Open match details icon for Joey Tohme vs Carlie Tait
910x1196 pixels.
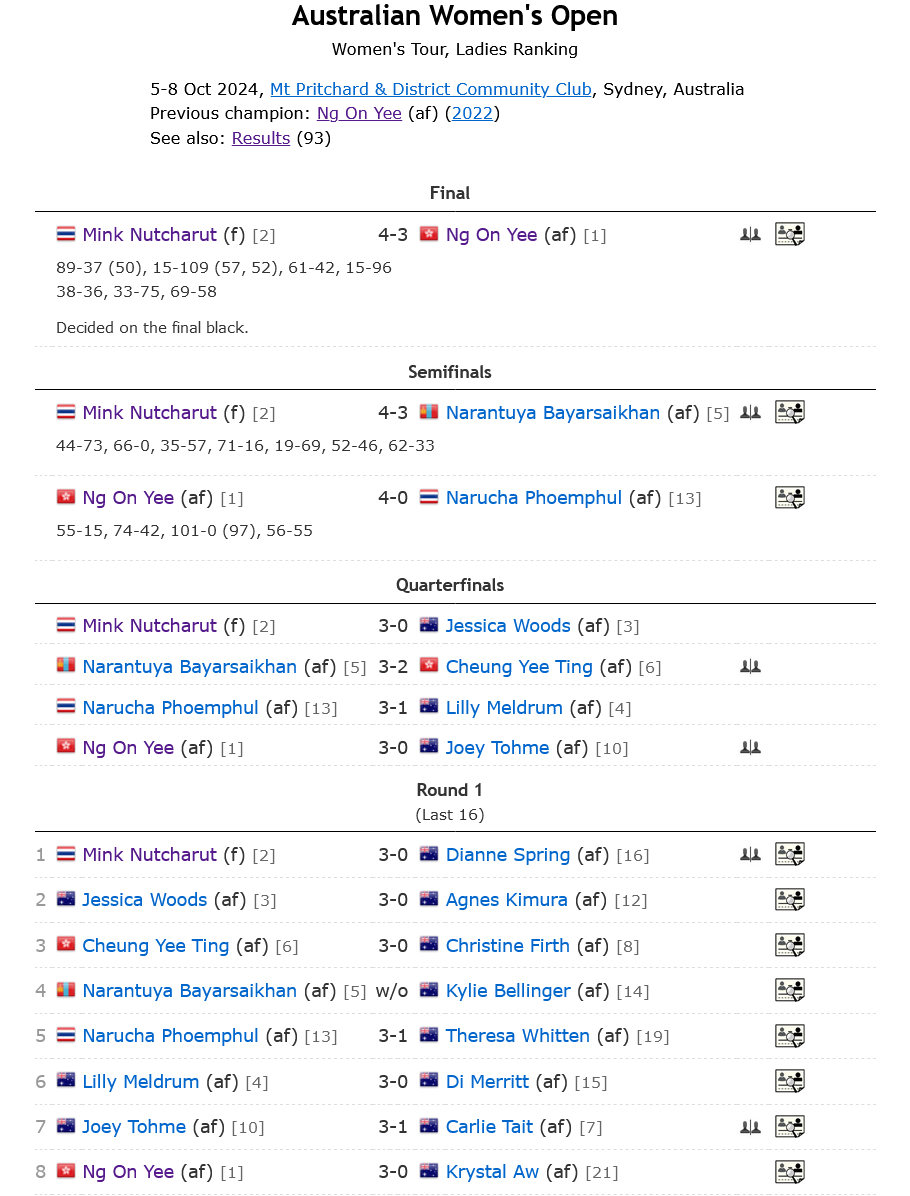click(x=789, y=1127)
